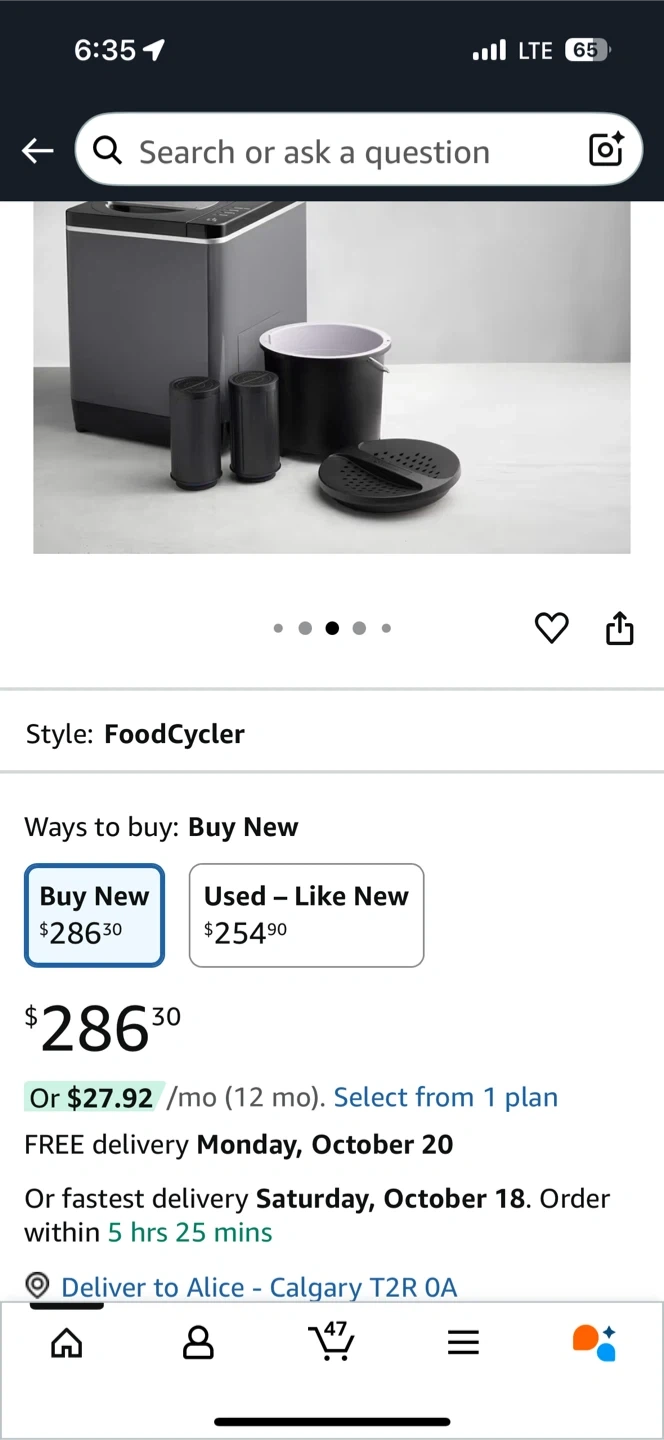664x1440 pixels.
Task: Select the Buy New option
Action: 94,915
